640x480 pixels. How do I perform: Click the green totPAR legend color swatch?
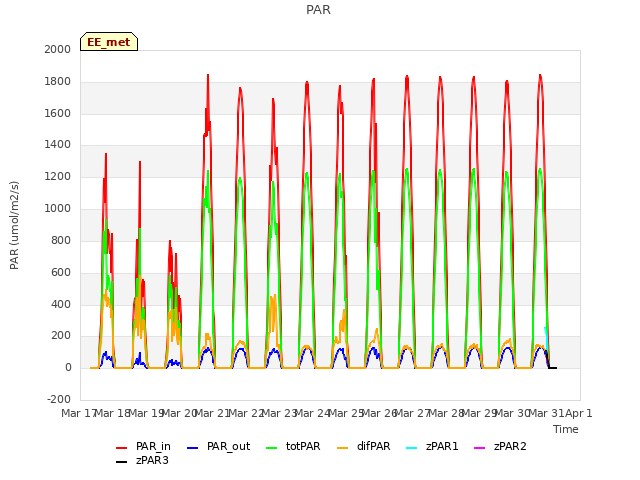(272, 448)
